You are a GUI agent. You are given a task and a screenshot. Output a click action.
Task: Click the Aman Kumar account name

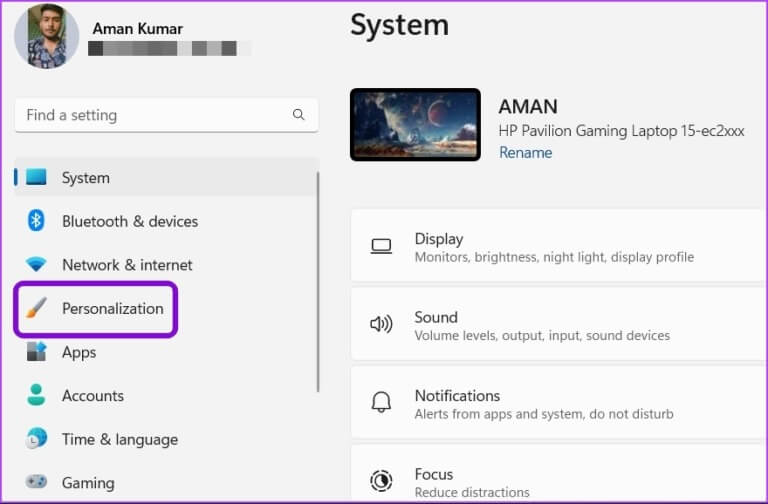pyautogui.click(x=138, y=29)
